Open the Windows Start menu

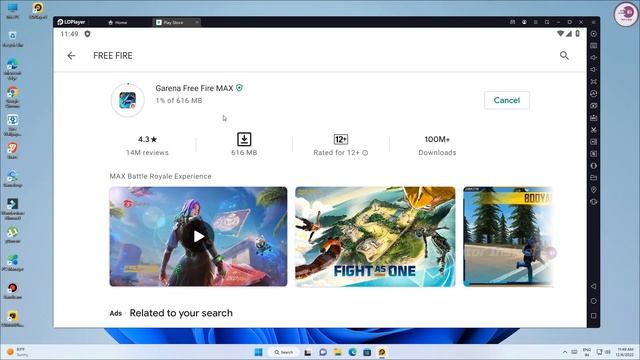point(258,352)
